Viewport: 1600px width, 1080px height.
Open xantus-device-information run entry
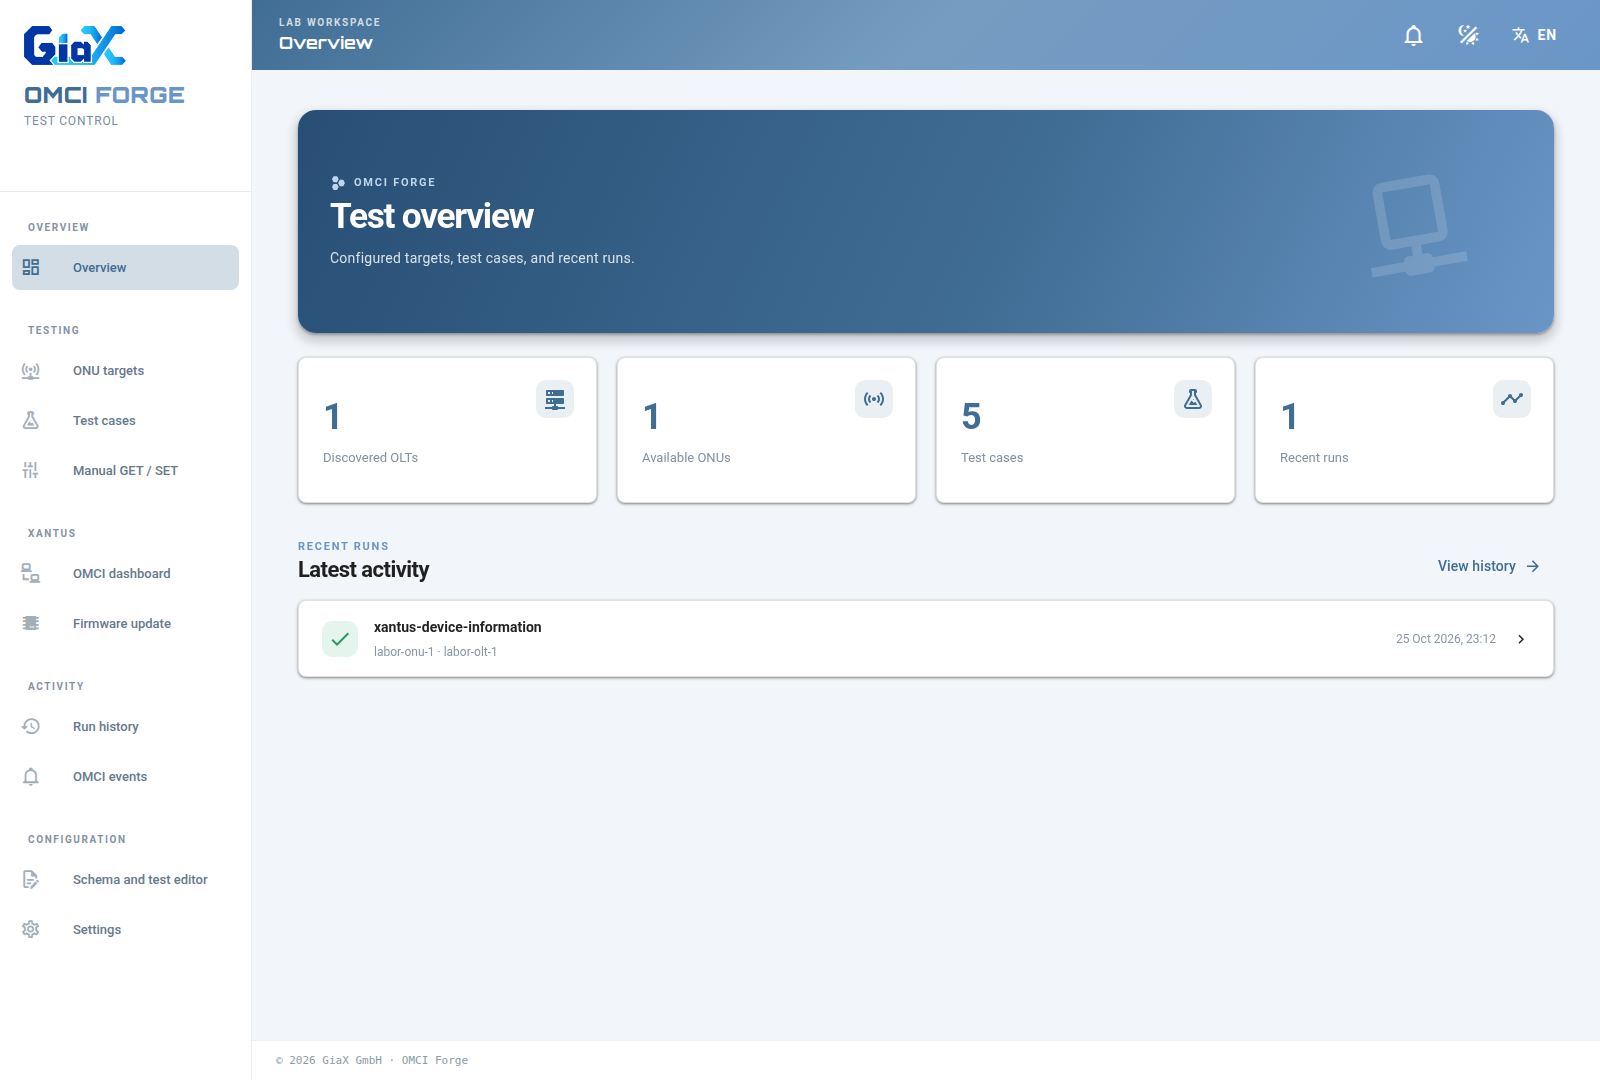(x=926, y=639)
